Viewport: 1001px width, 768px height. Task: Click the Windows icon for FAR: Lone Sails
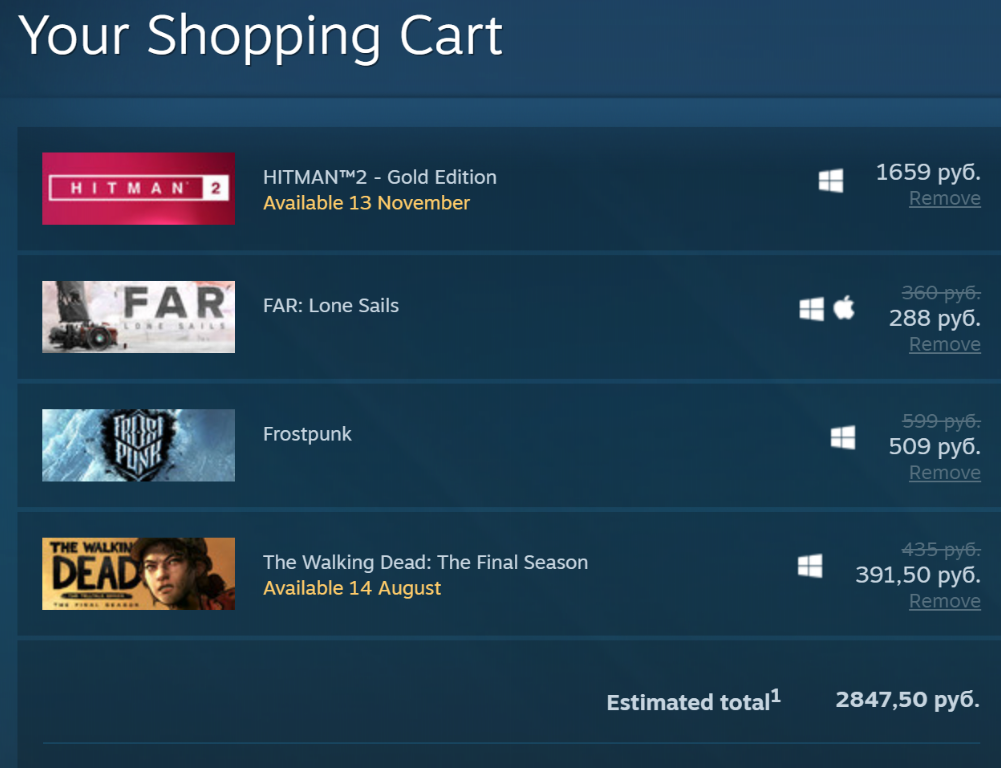[x=812, y=309]
